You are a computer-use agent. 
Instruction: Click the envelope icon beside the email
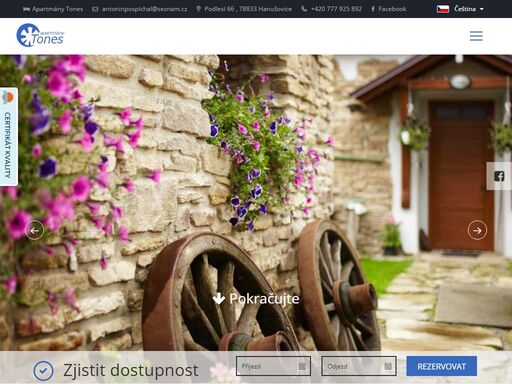point(95,9)
